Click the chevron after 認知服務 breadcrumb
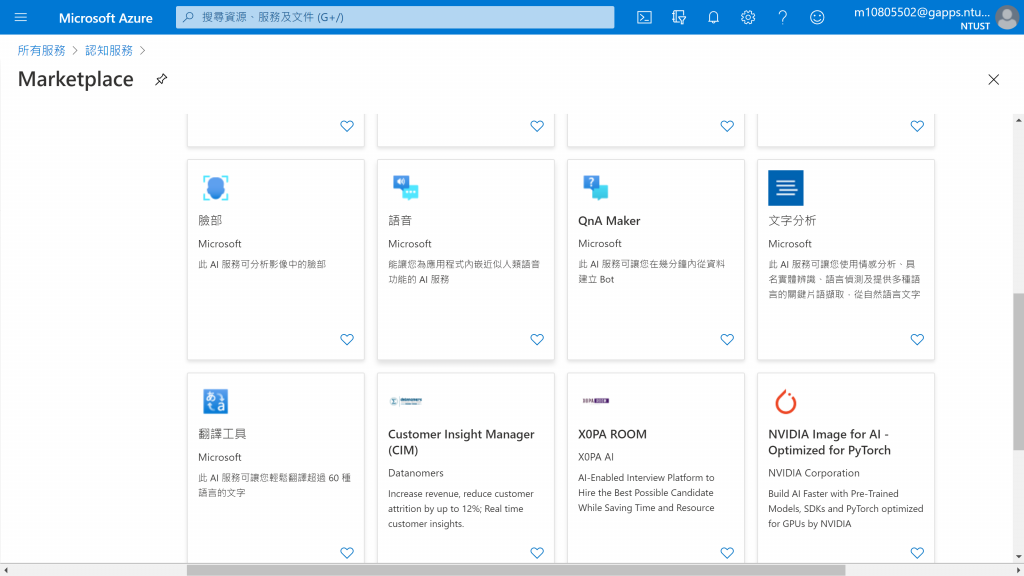 click(x=142, y=50)
